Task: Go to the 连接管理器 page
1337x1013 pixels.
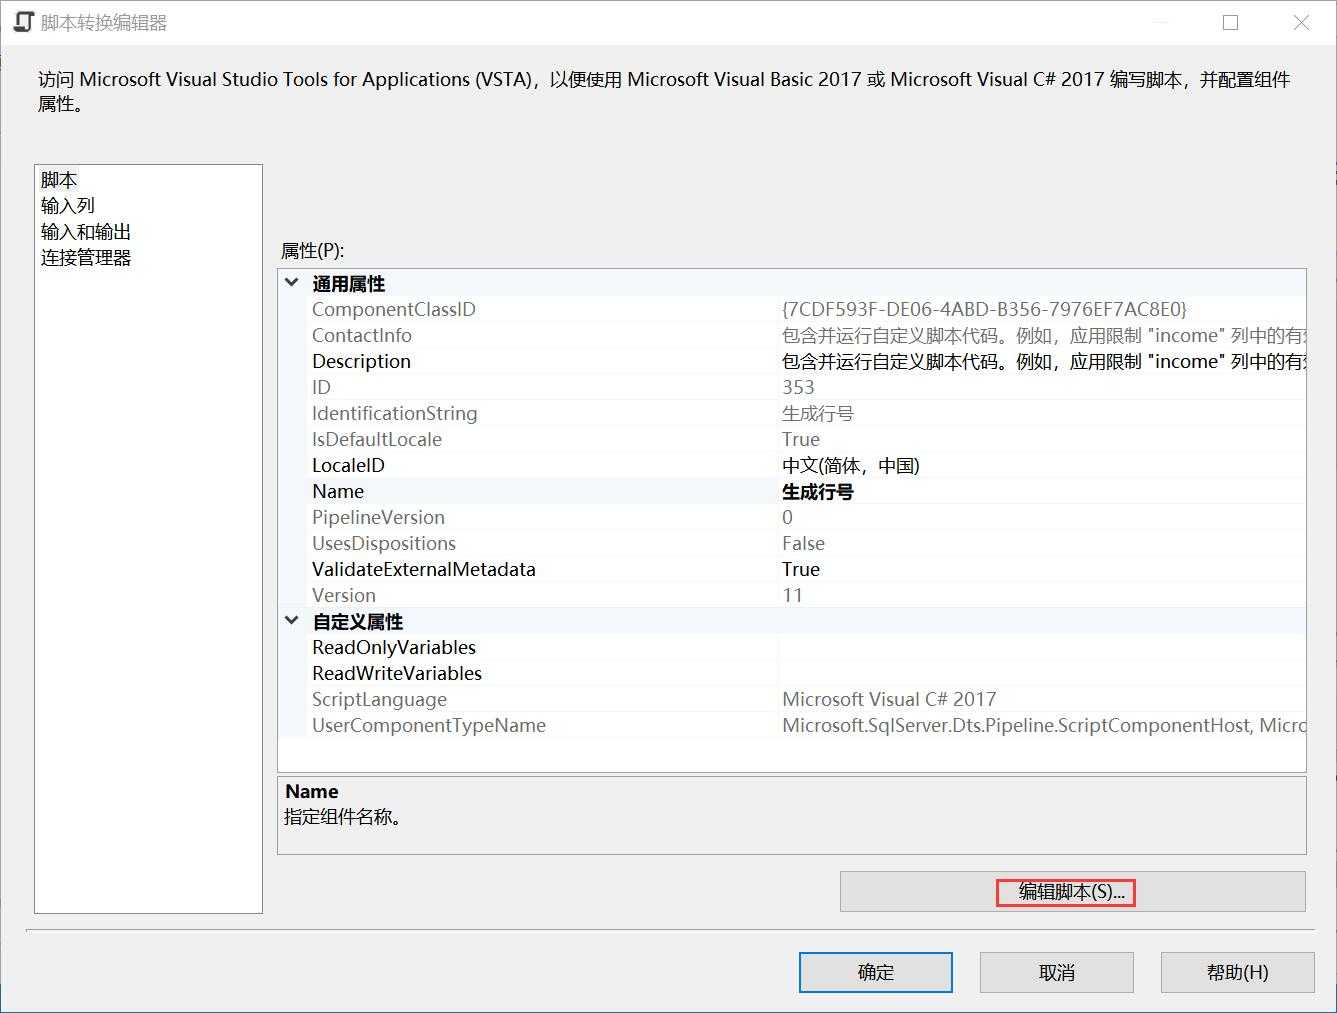Action: [86, 258]
